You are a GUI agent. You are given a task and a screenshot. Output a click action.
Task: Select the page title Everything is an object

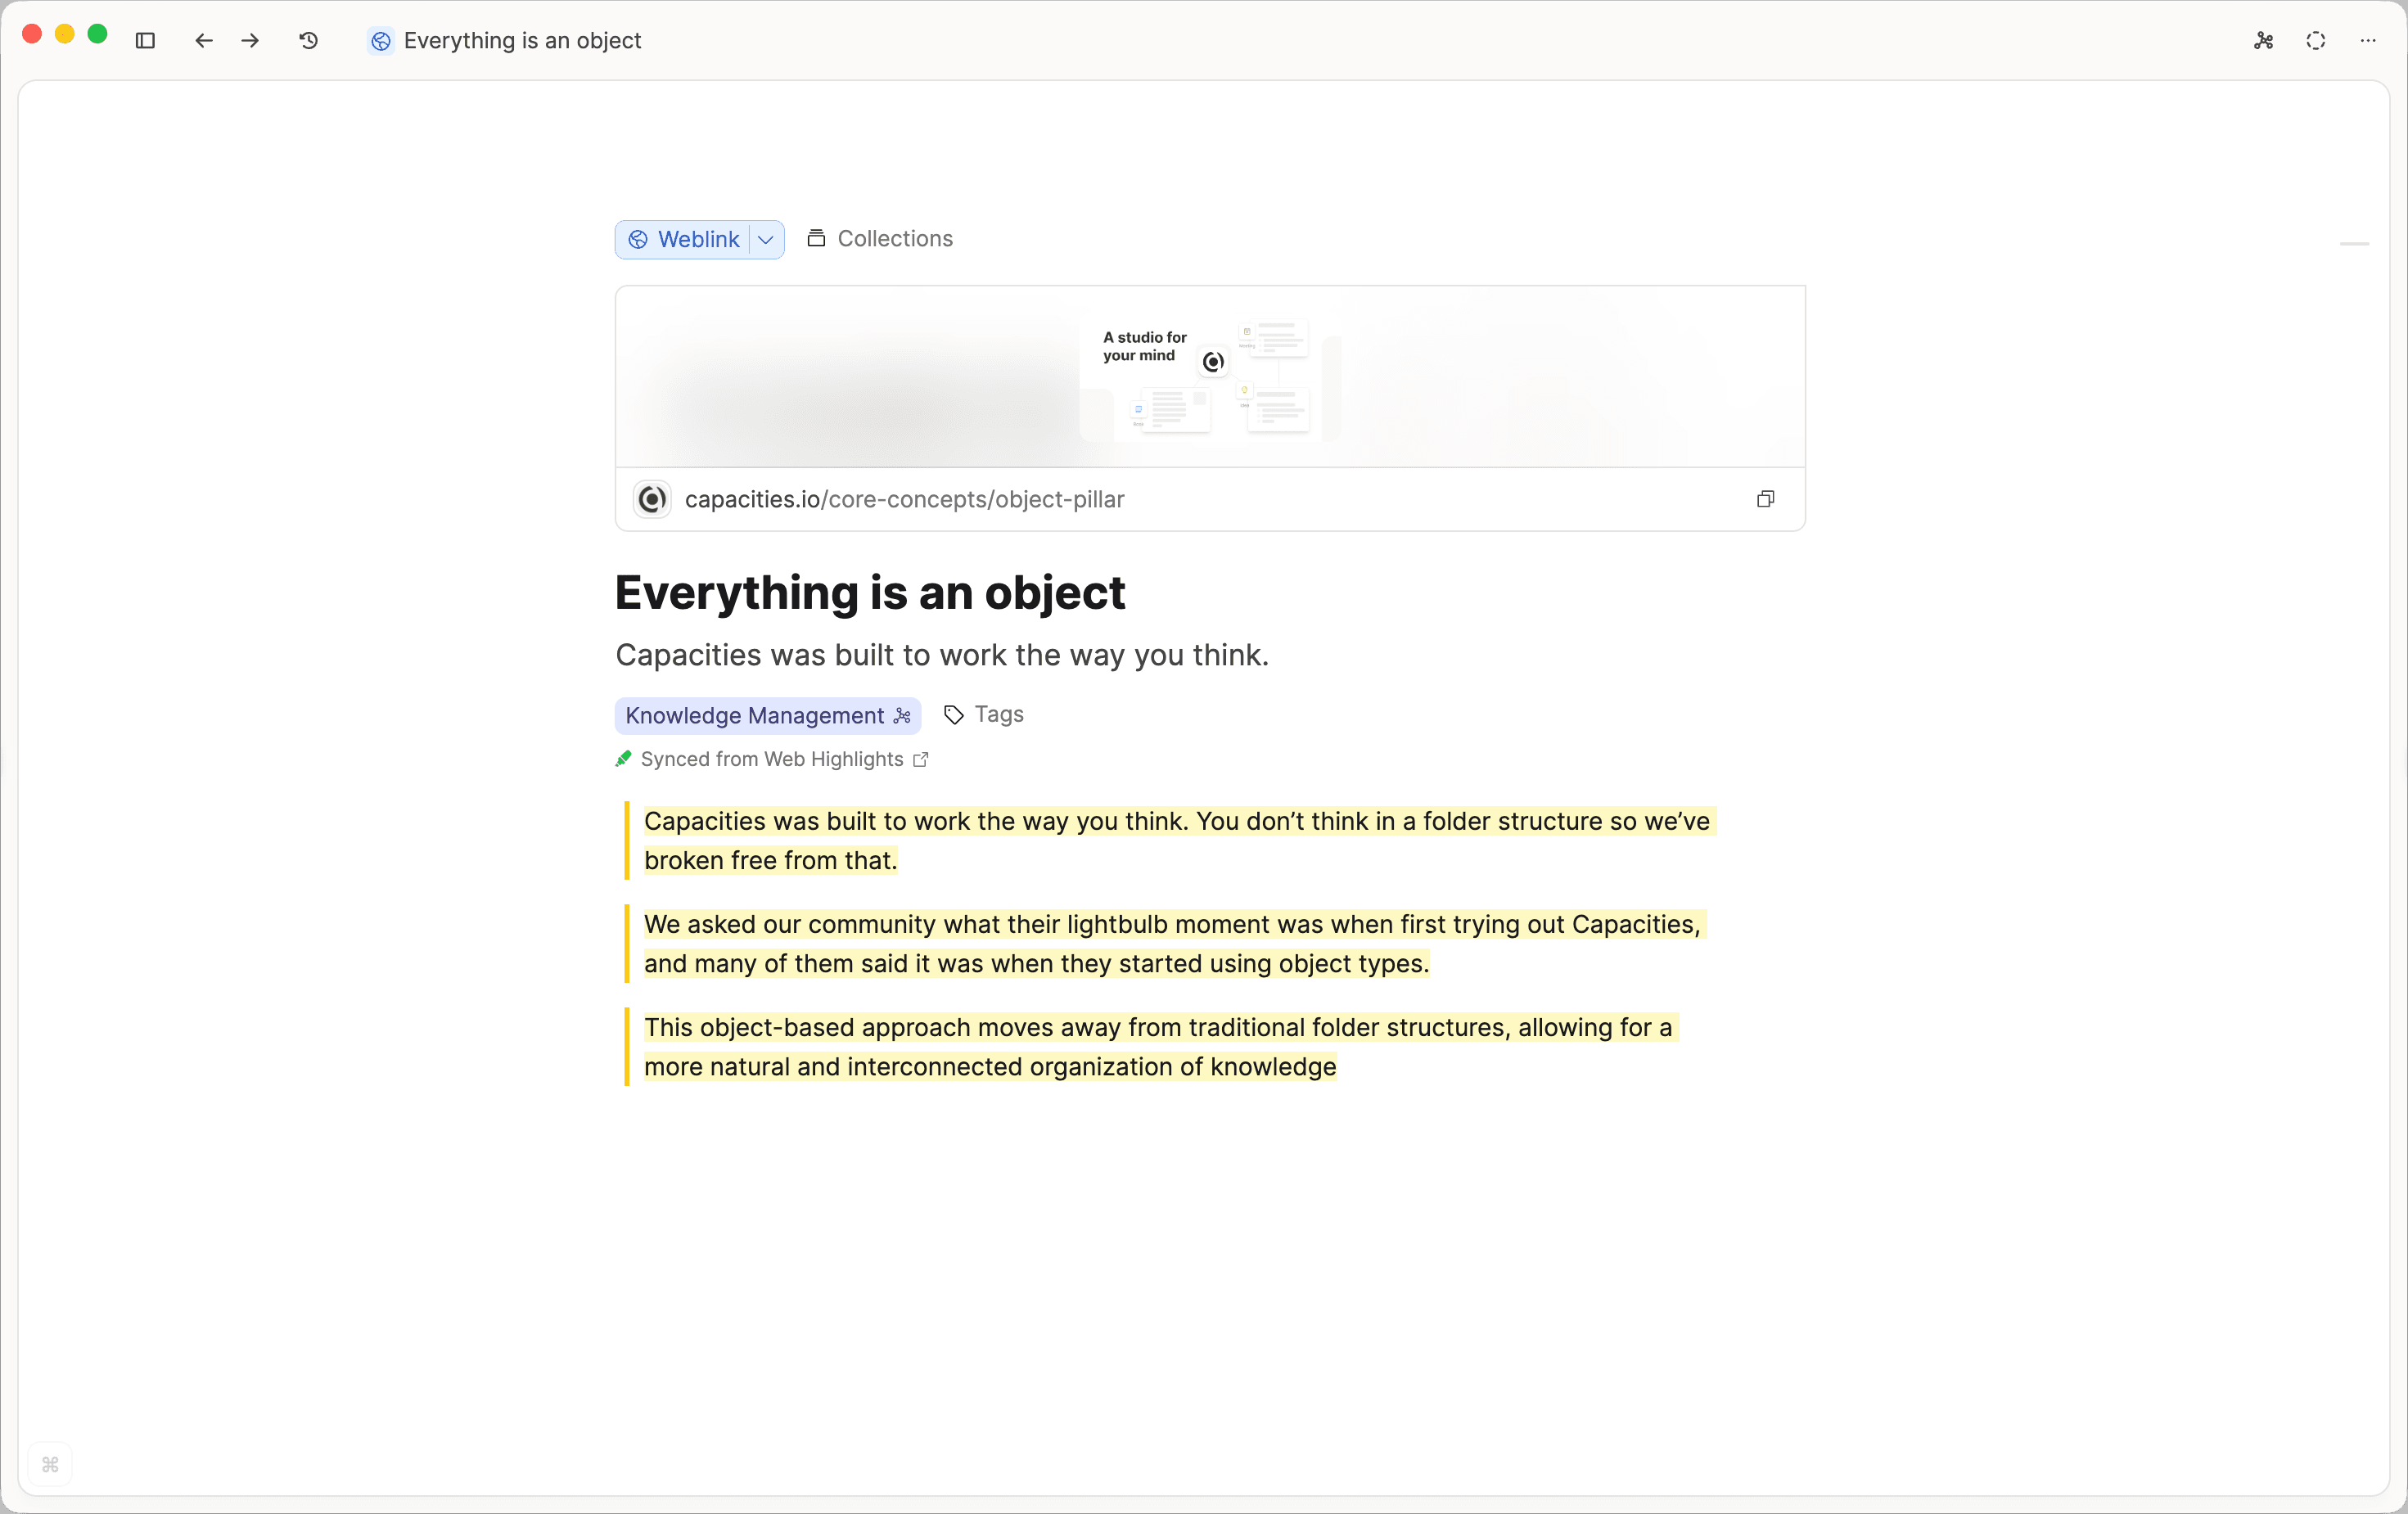[870, 592]
